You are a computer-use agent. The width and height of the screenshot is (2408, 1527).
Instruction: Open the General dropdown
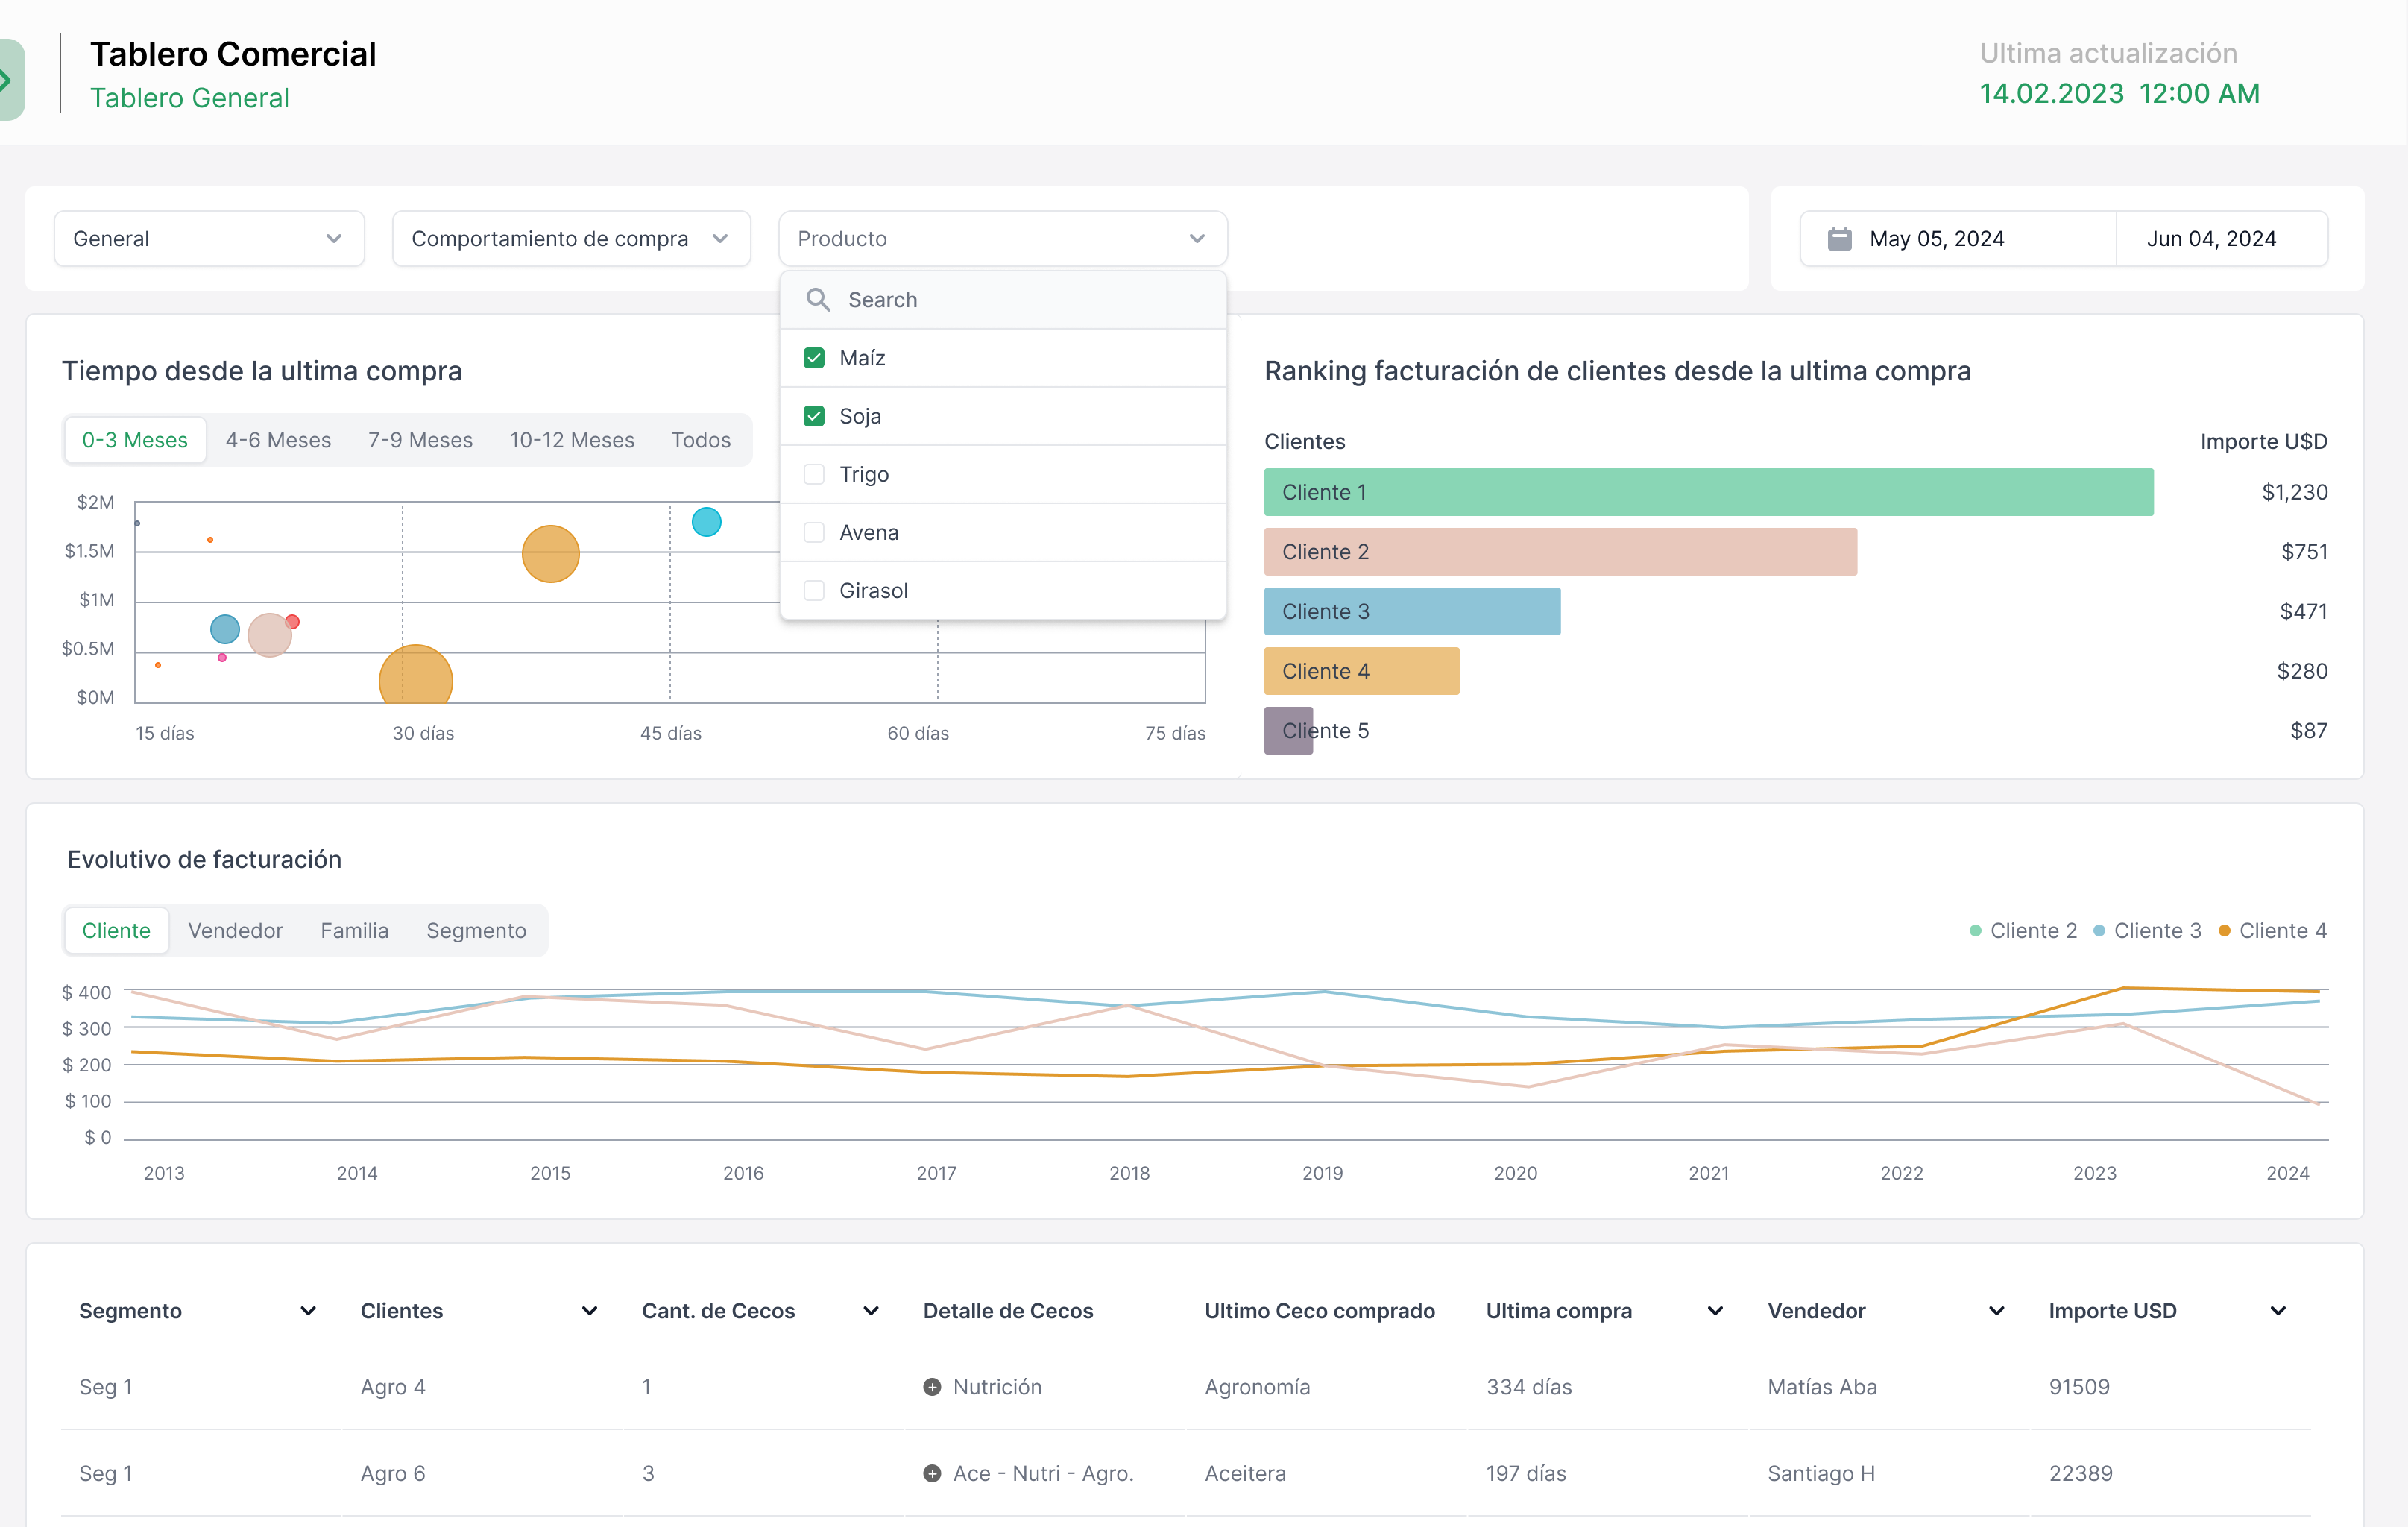[209, 239]
